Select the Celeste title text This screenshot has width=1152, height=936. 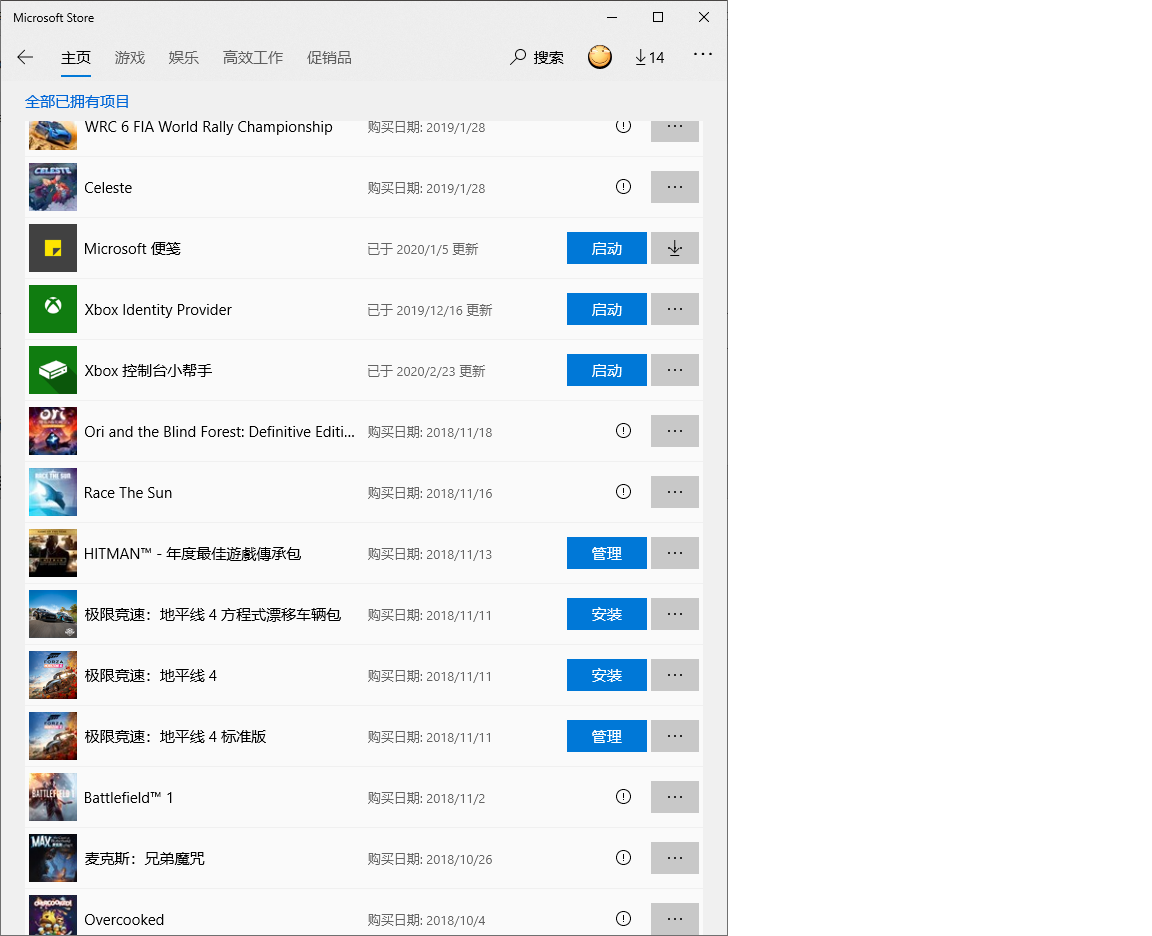pos(108,188)
